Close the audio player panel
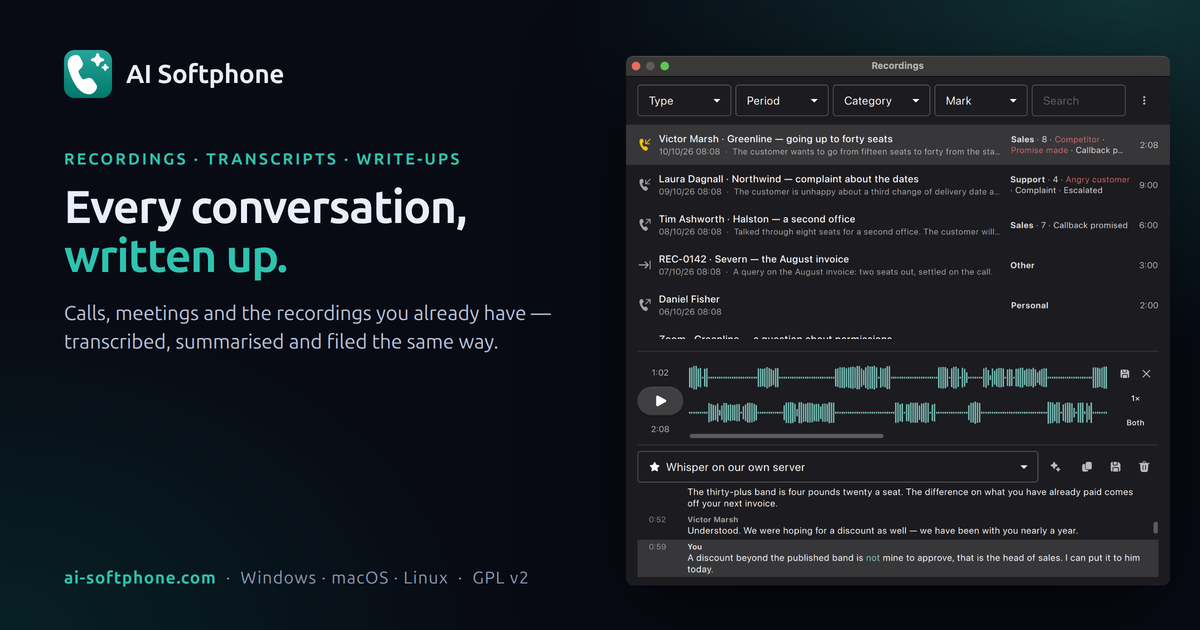The image size is (1200, 630). pos(1147,373)
